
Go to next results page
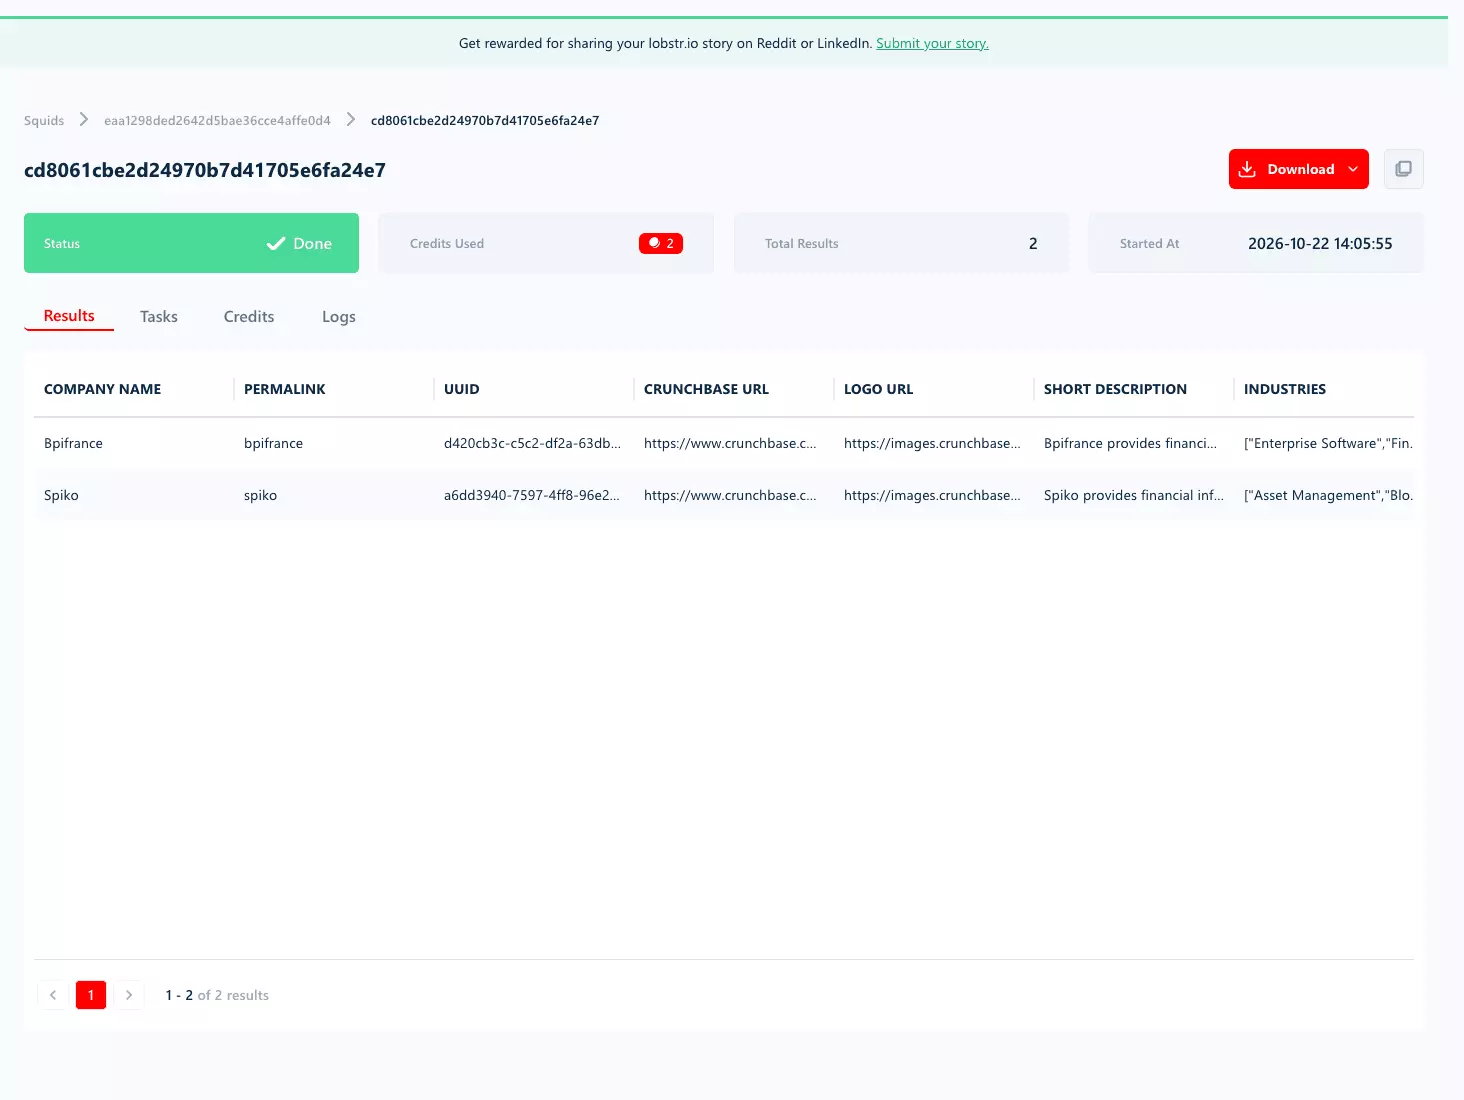129,995
